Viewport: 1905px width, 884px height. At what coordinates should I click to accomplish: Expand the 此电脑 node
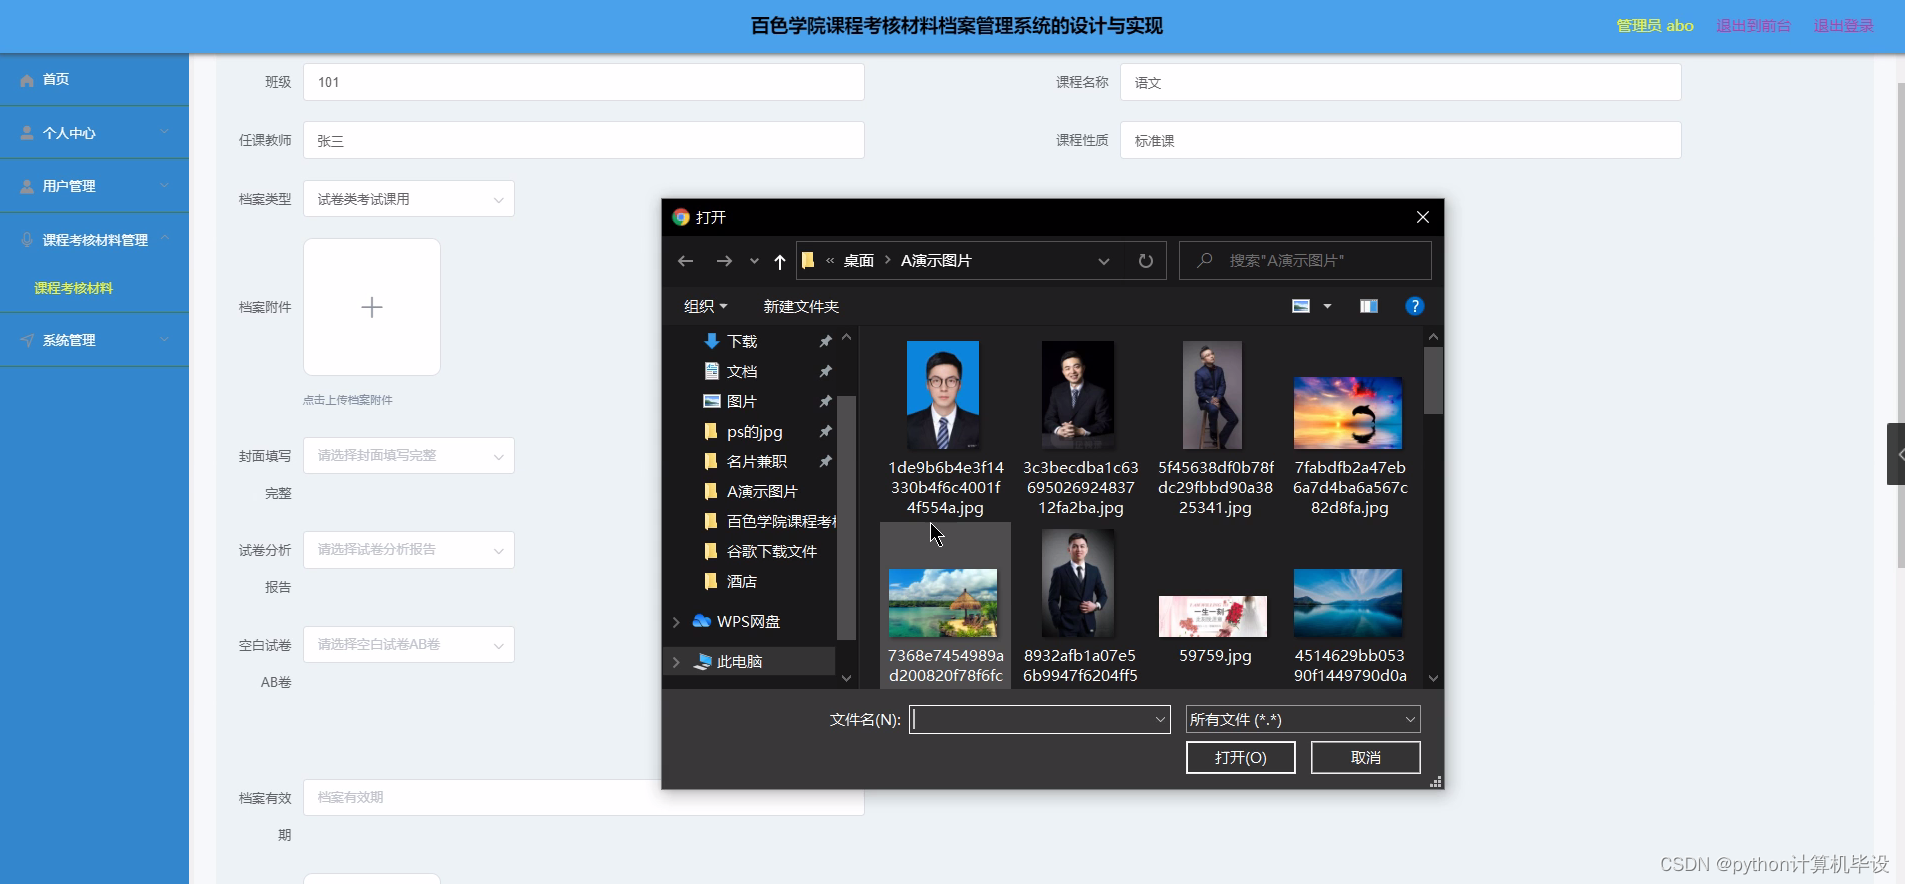[x=676, y=662]
